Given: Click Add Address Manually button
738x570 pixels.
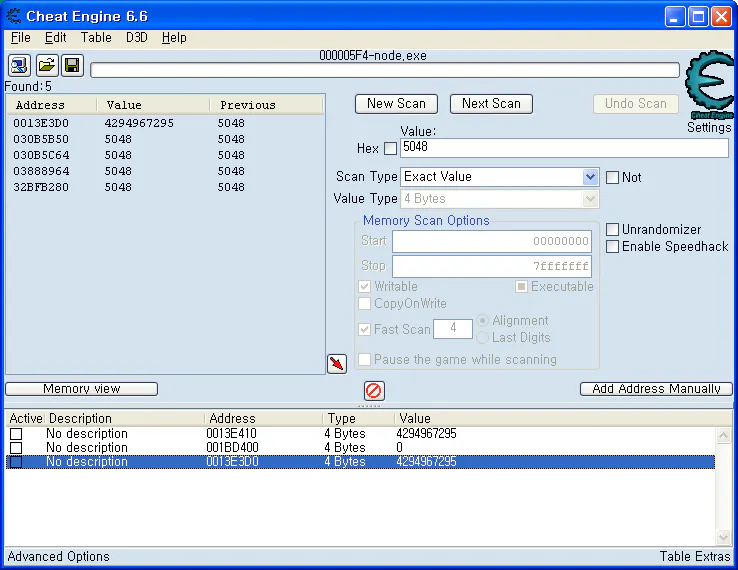Looking at the screenshot, I should [x=656, y=389].
